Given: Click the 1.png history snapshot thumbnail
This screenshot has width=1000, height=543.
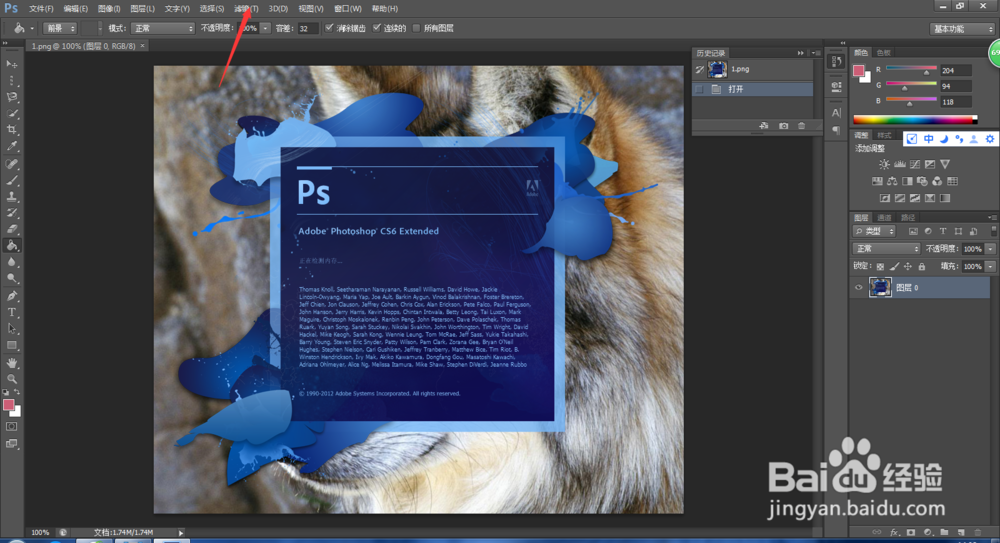Looking at the screenshot, I should [x=717, y=69].
